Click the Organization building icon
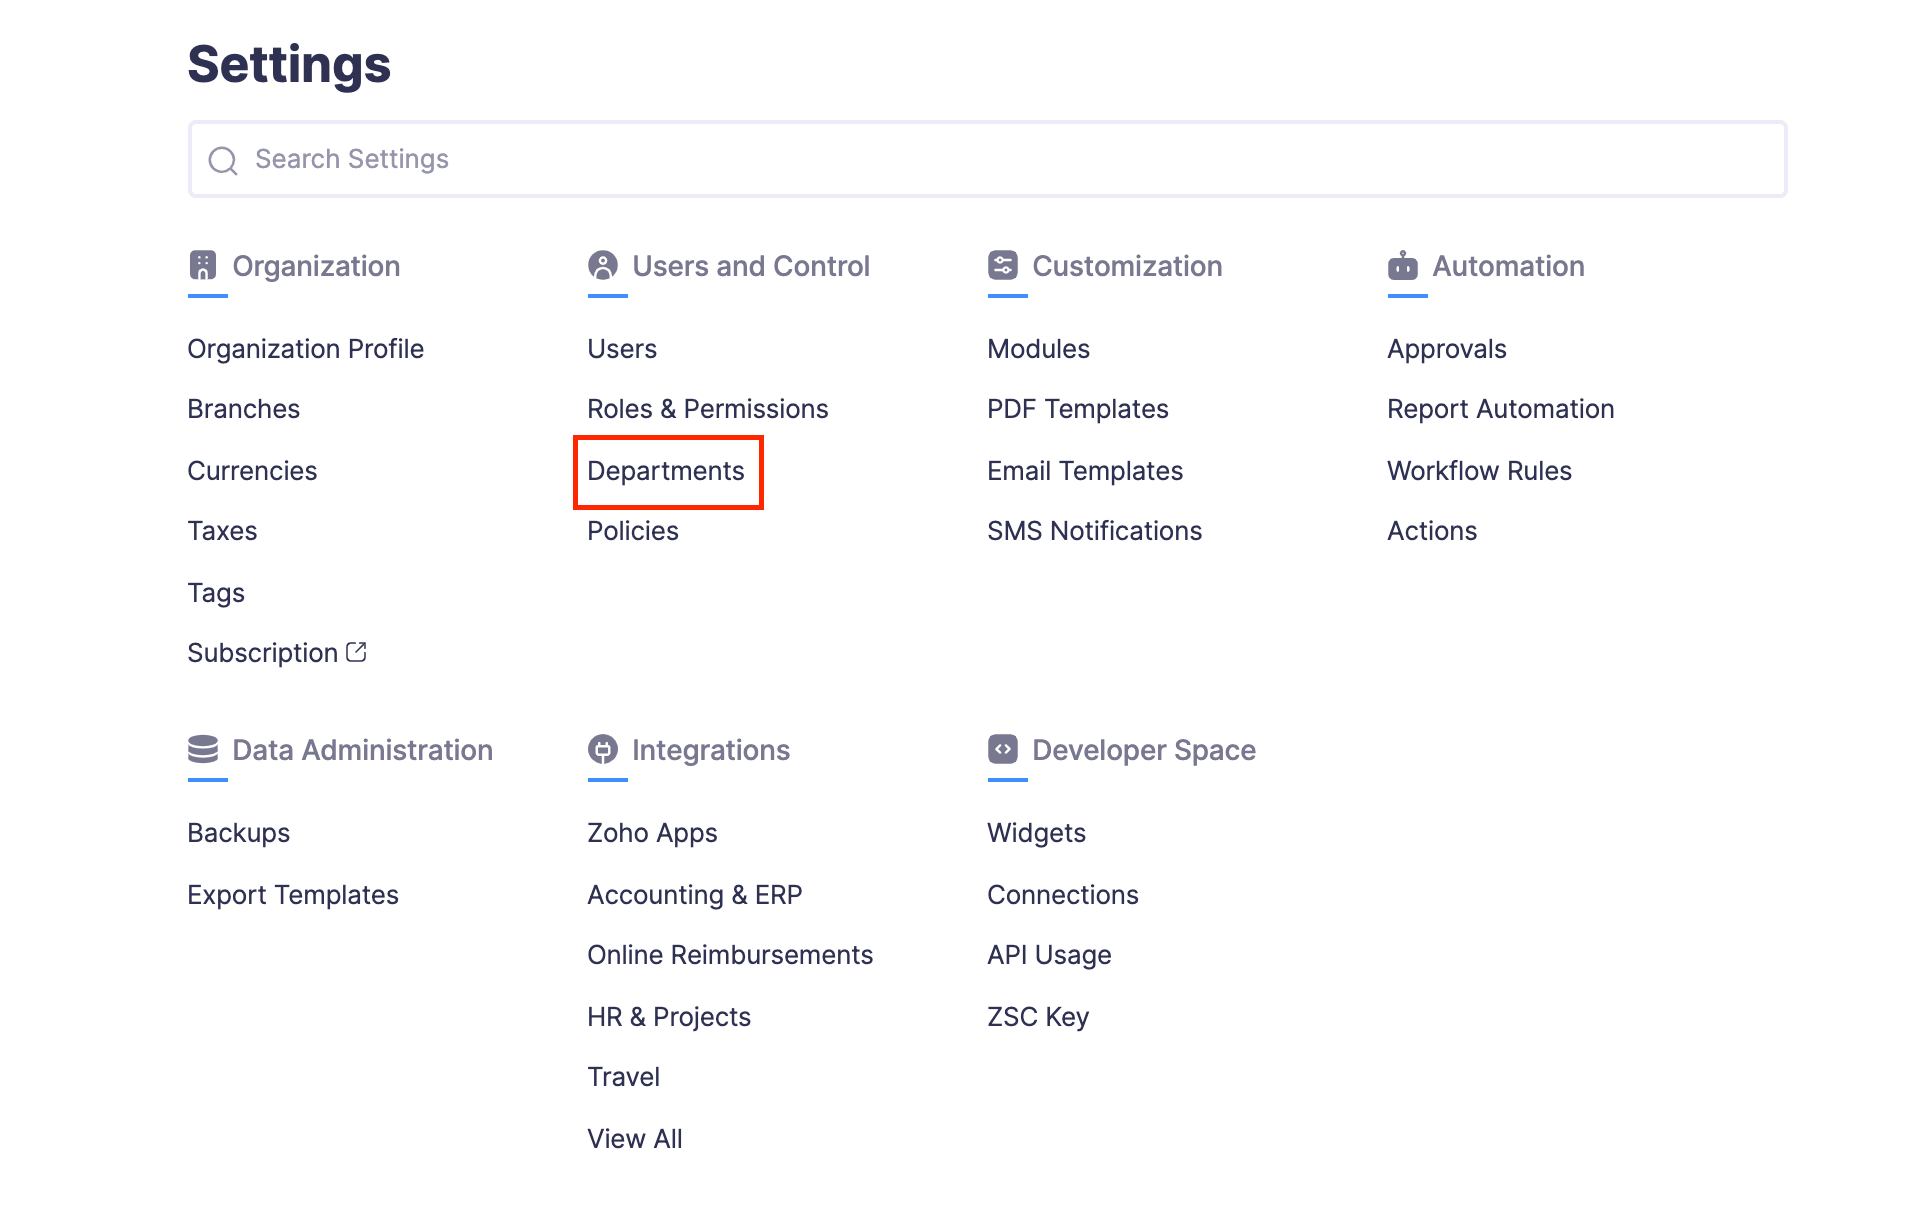Screen dimensions: 1926x1216 pyautogui.click(x=203, y=266)
